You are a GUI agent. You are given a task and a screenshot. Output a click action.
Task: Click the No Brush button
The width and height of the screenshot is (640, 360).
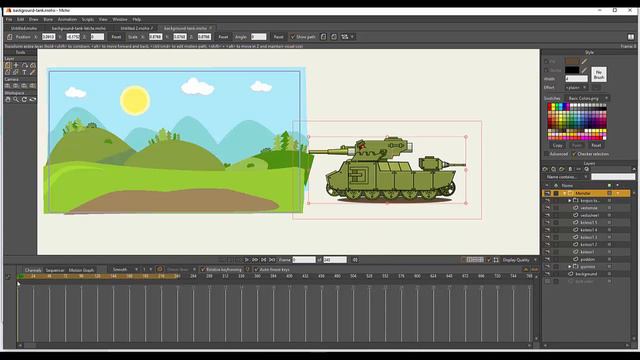click(x=599, y=74)
